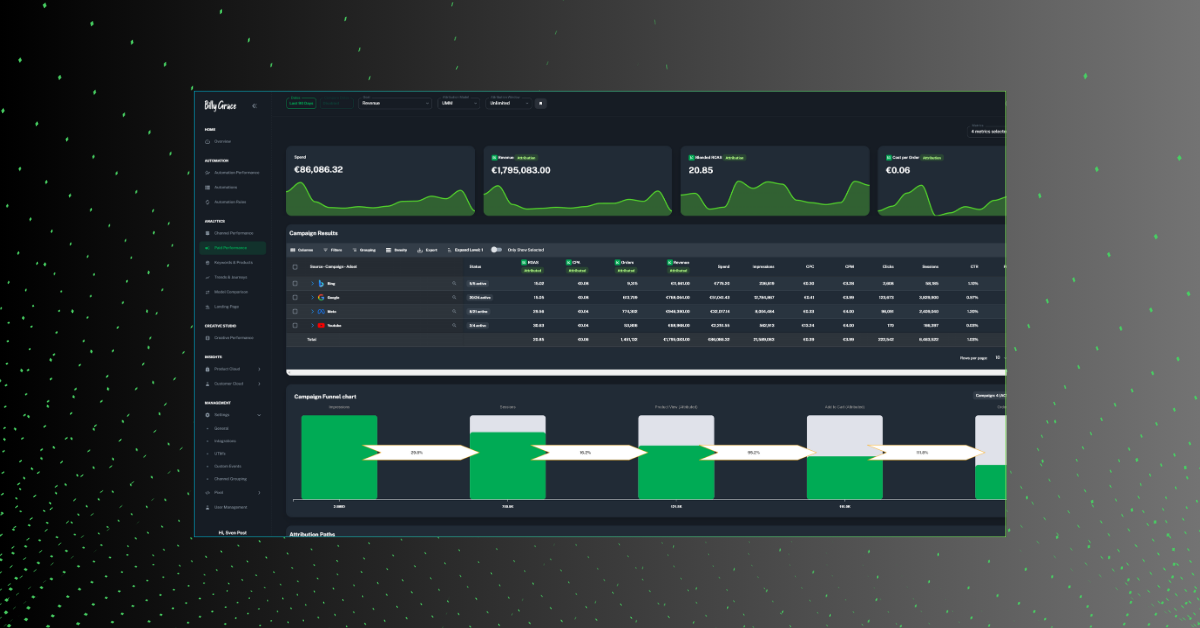Screen dimensions: 1200x628
Task: Open the Settings section under Management
Action: pyautogui.click(x=220, y=415)
